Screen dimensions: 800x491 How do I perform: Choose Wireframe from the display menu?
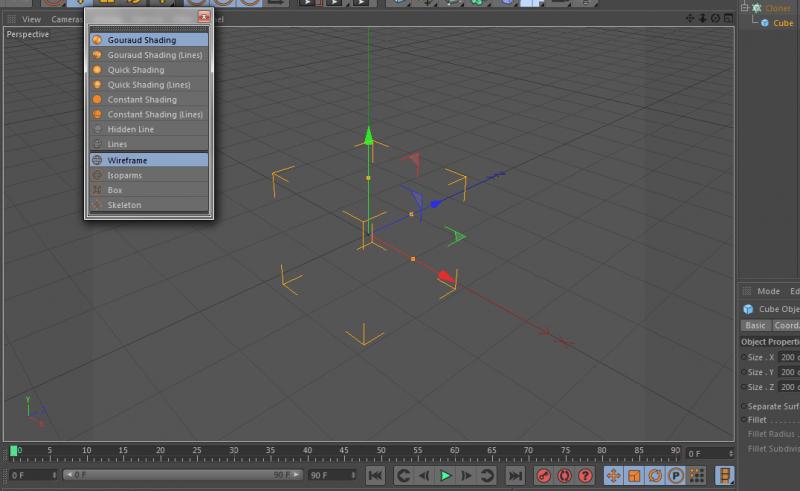click(126, 160)
